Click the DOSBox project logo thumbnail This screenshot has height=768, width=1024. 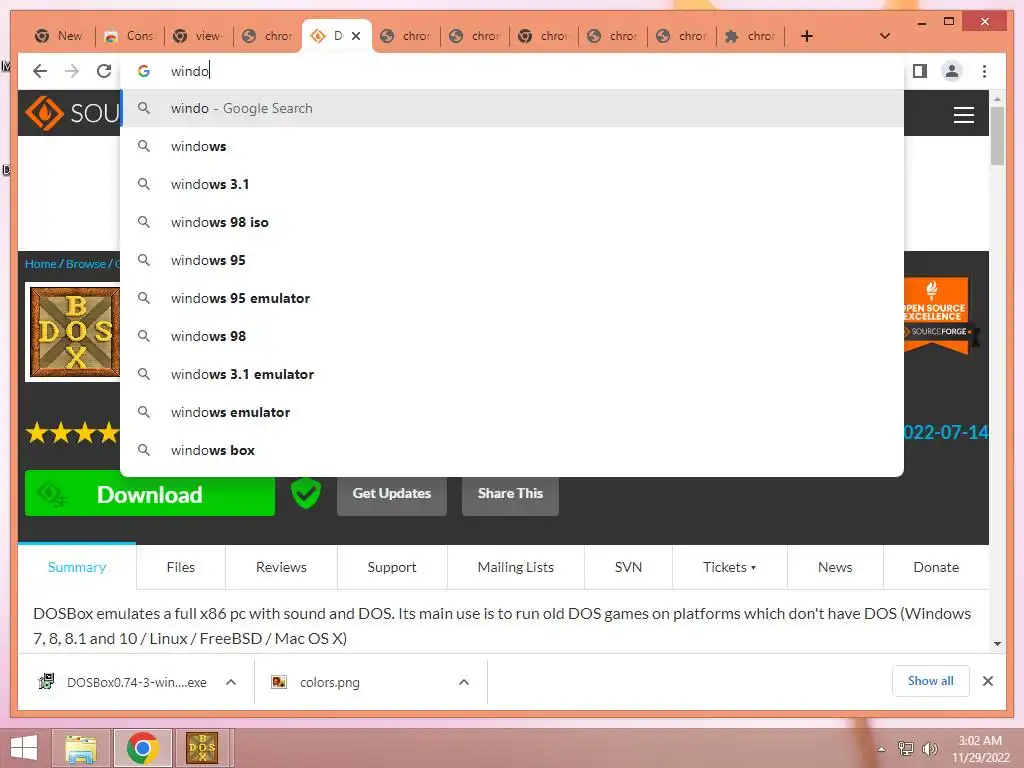coord(74,332)
